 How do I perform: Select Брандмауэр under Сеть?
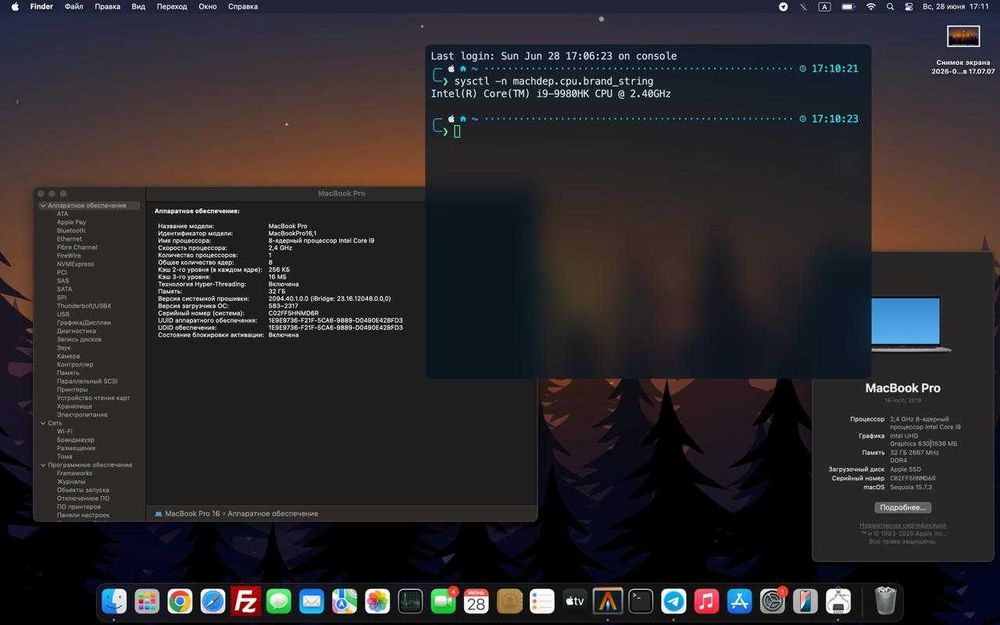coord(75,440)
